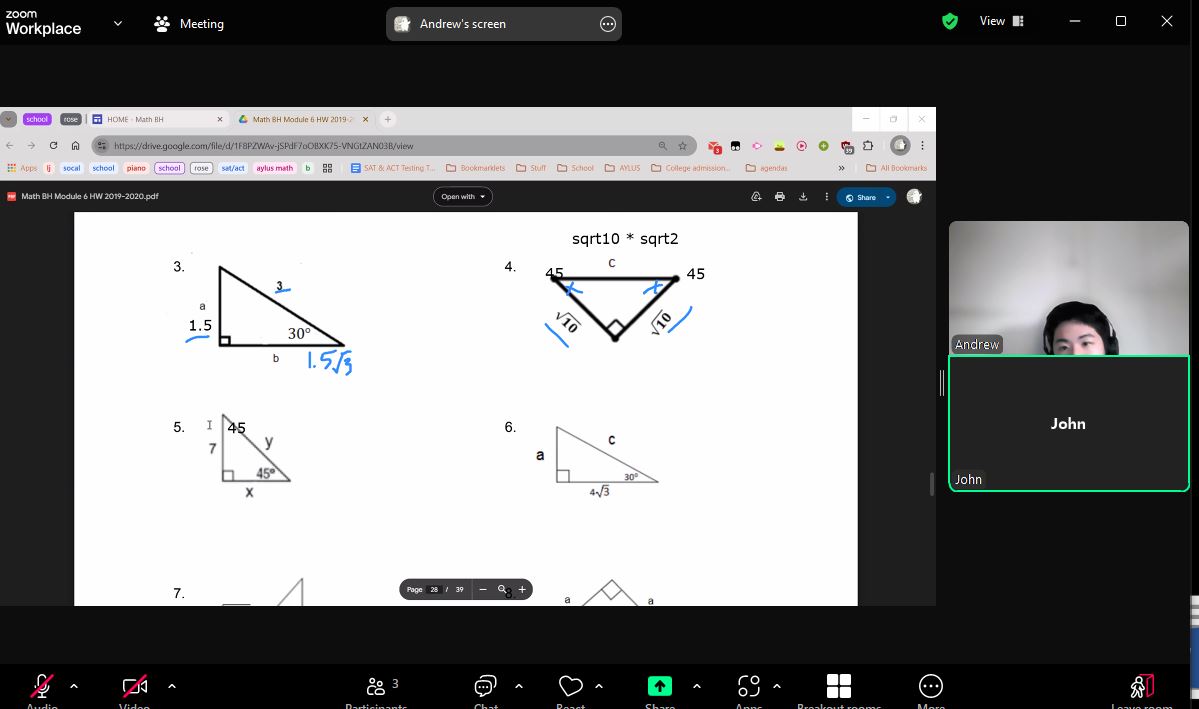The width and height of the screenshot is (1199, 709).
Task: Open Drive viewer more actions menu
Action: 826,197
